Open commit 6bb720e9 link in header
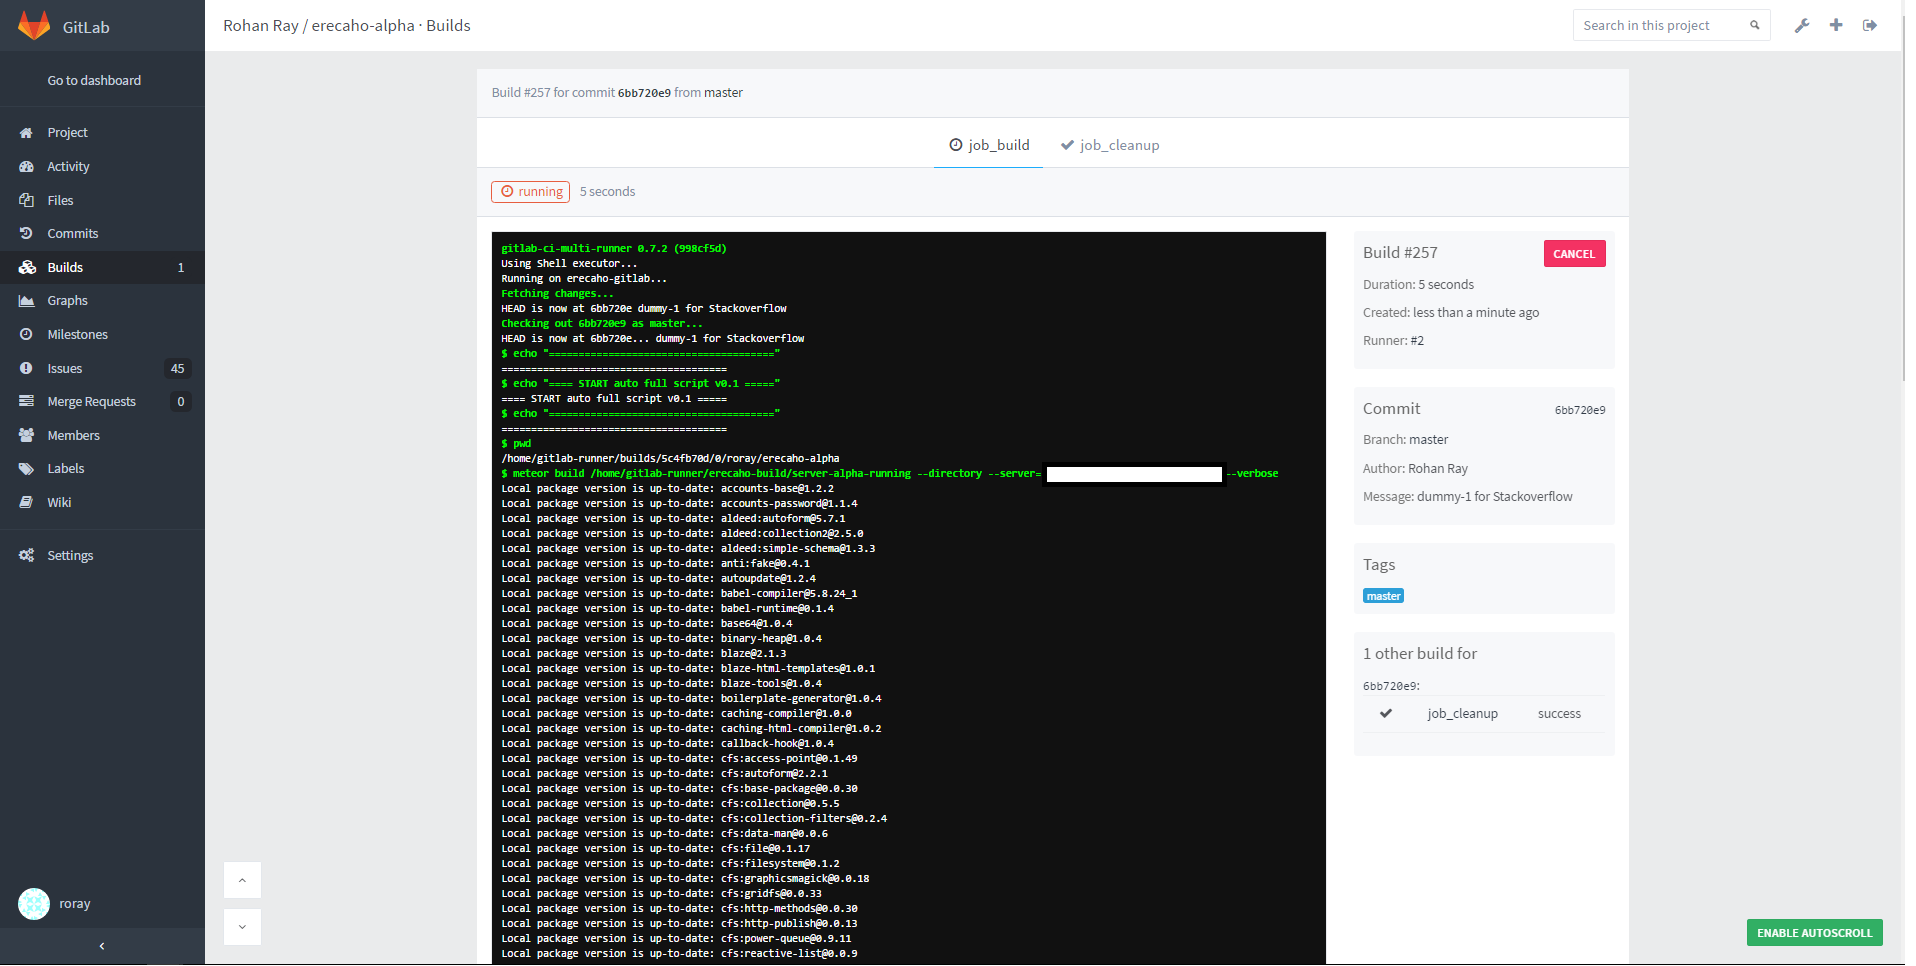 pos(644,93)
